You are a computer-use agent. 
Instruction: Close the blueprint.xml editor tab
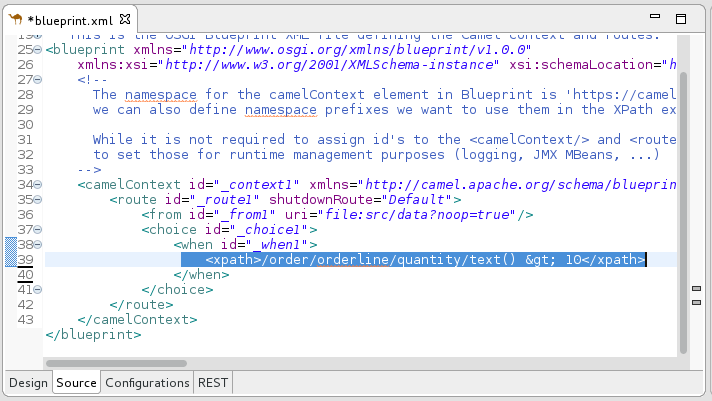click(125, 19)
